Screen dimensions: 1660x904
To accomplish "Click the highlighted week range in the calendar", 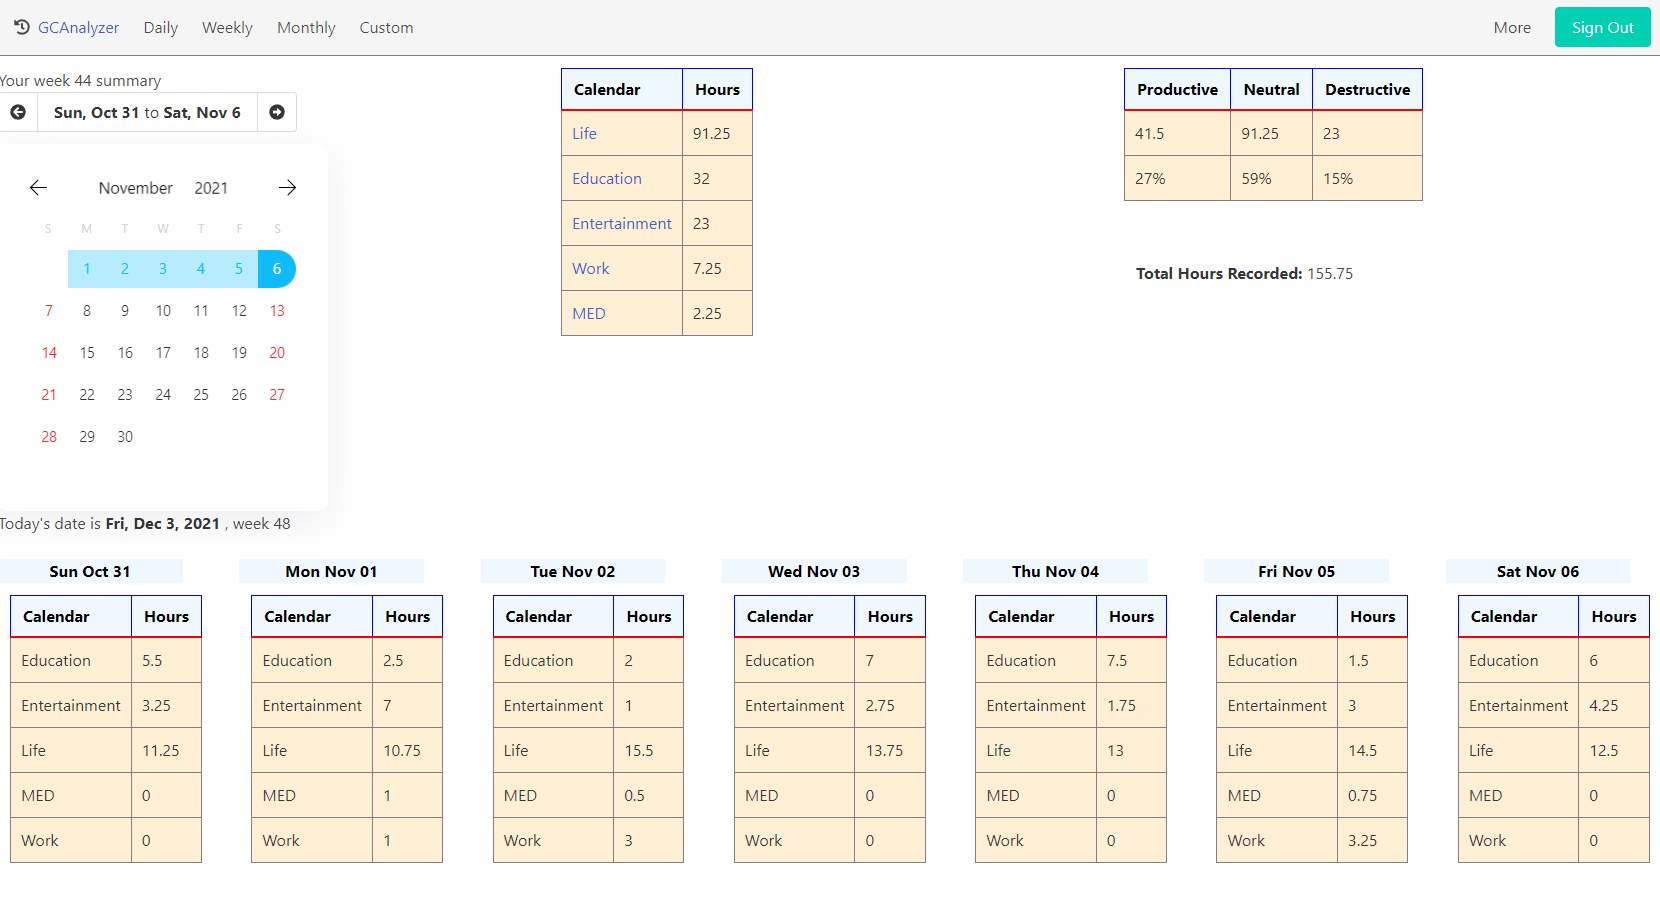I will click(x=163, y=268).
